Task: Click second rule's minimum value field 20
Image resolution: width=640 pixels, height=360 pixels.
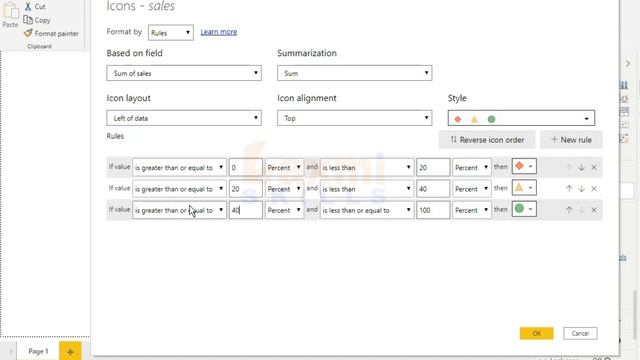Action: coord(246,189)
